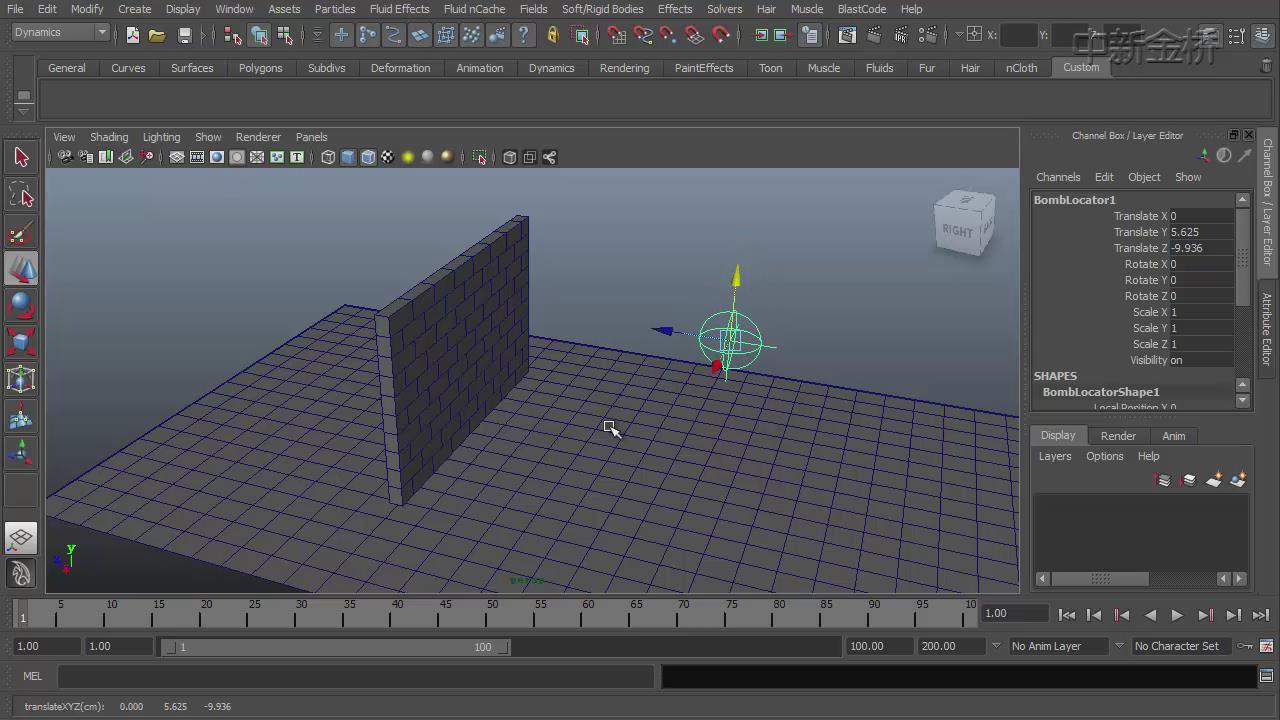Open Channels menu in Channel Box
This screenshot has height=720, width=1280.
(x=1058, y=177)
